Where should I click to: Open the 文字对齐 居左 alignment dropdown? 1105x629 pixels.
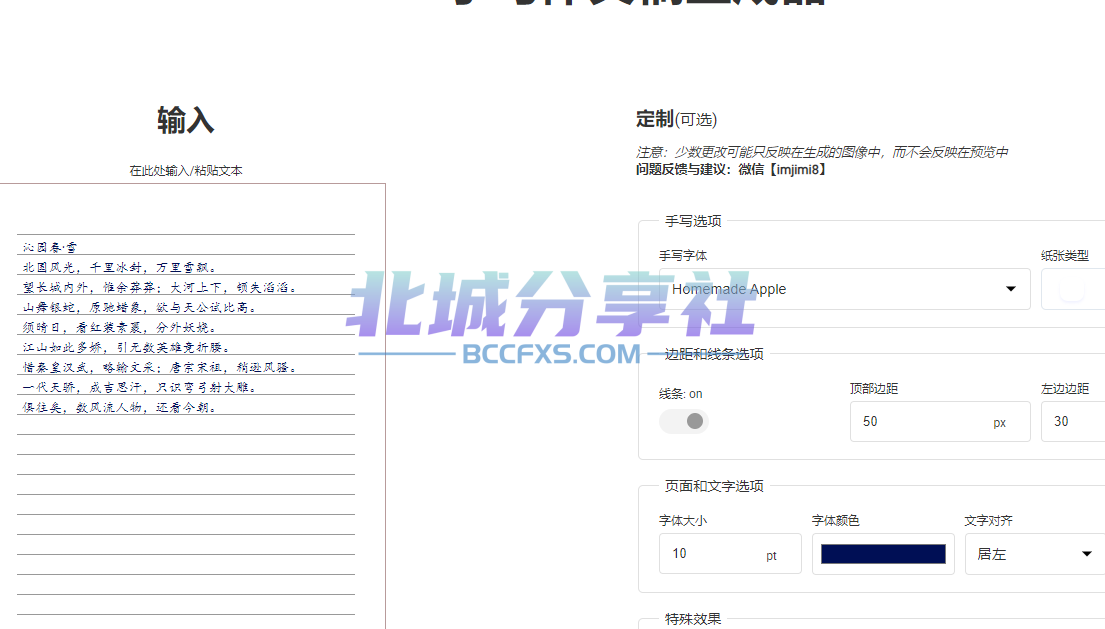click(1035, 554)
